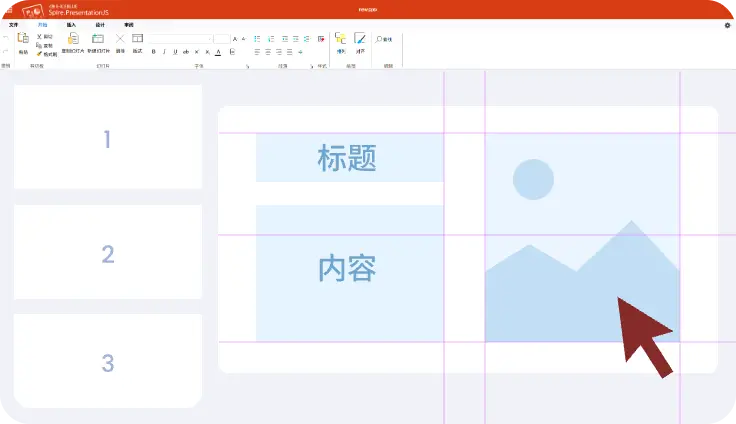Select the 标题 title placeholder

pos(350,157)
